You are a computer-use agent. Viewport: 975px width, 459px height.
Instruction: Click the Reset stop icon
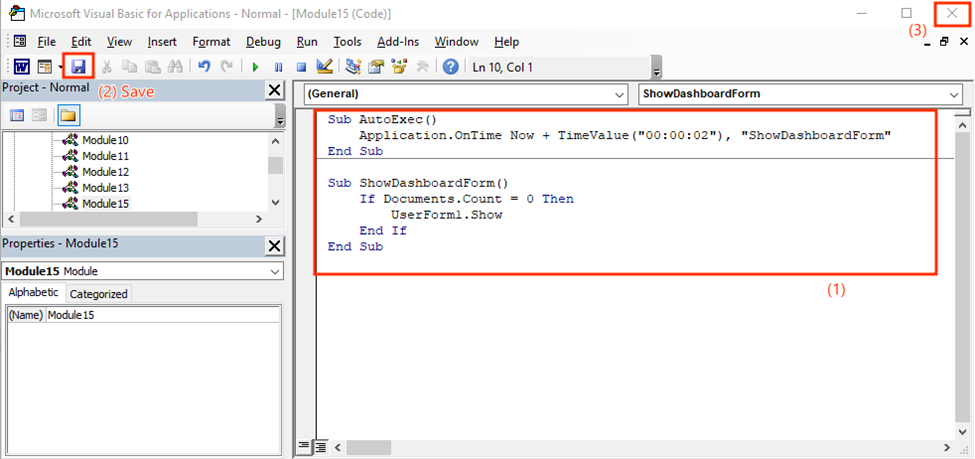pos(301,67)
